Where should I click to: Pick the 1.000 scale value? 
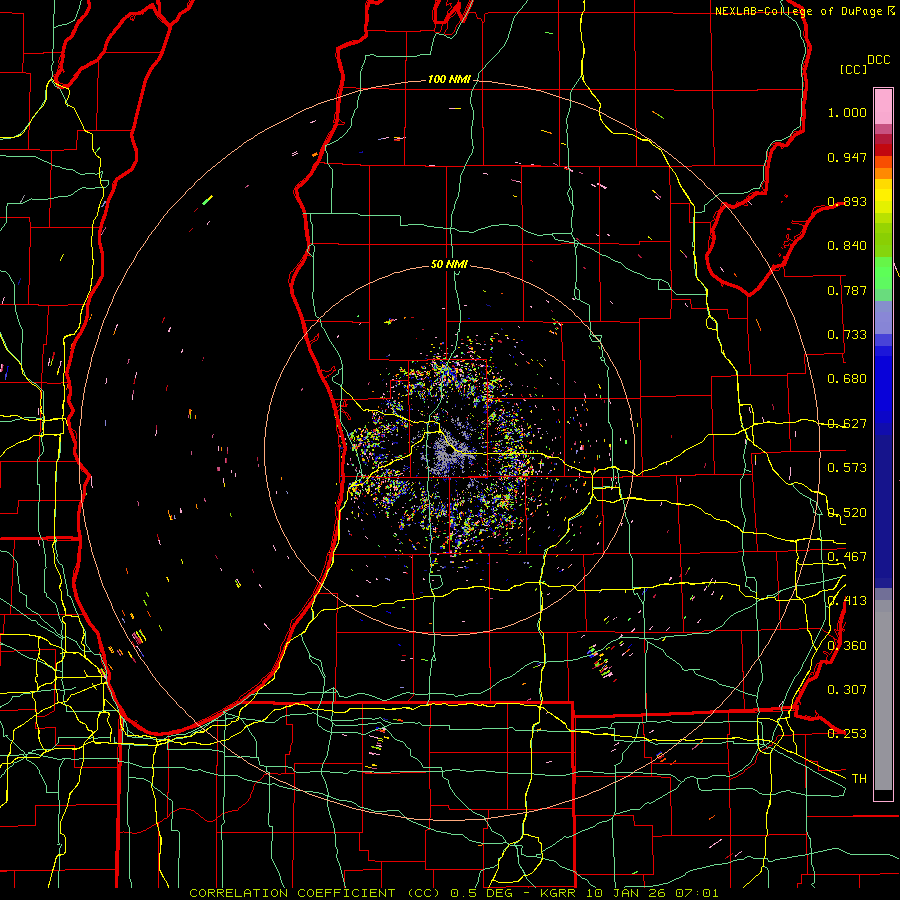pyautogui.click(x=847, y=112)
